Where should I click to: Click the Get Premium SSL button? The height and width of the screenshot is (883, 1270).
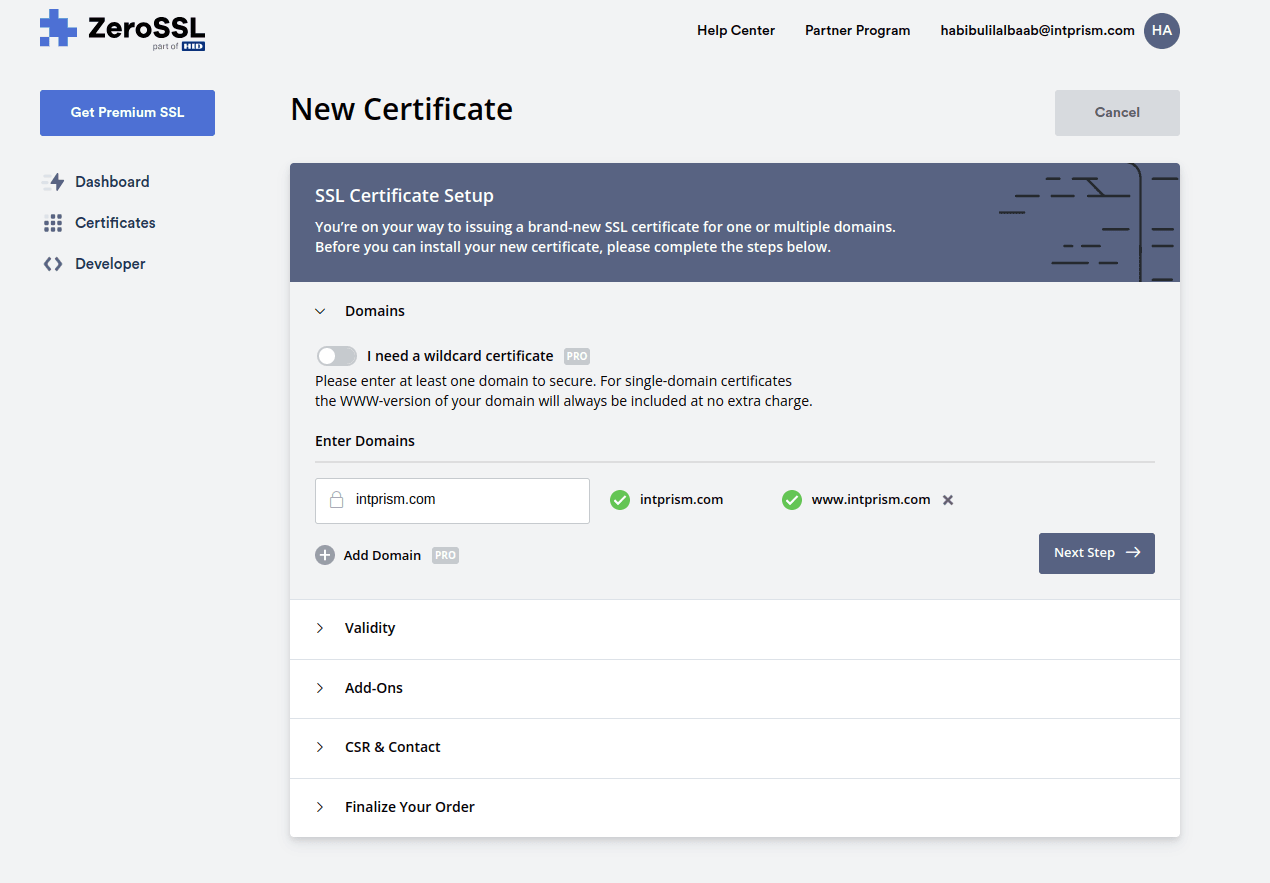[x=127, y=113]
